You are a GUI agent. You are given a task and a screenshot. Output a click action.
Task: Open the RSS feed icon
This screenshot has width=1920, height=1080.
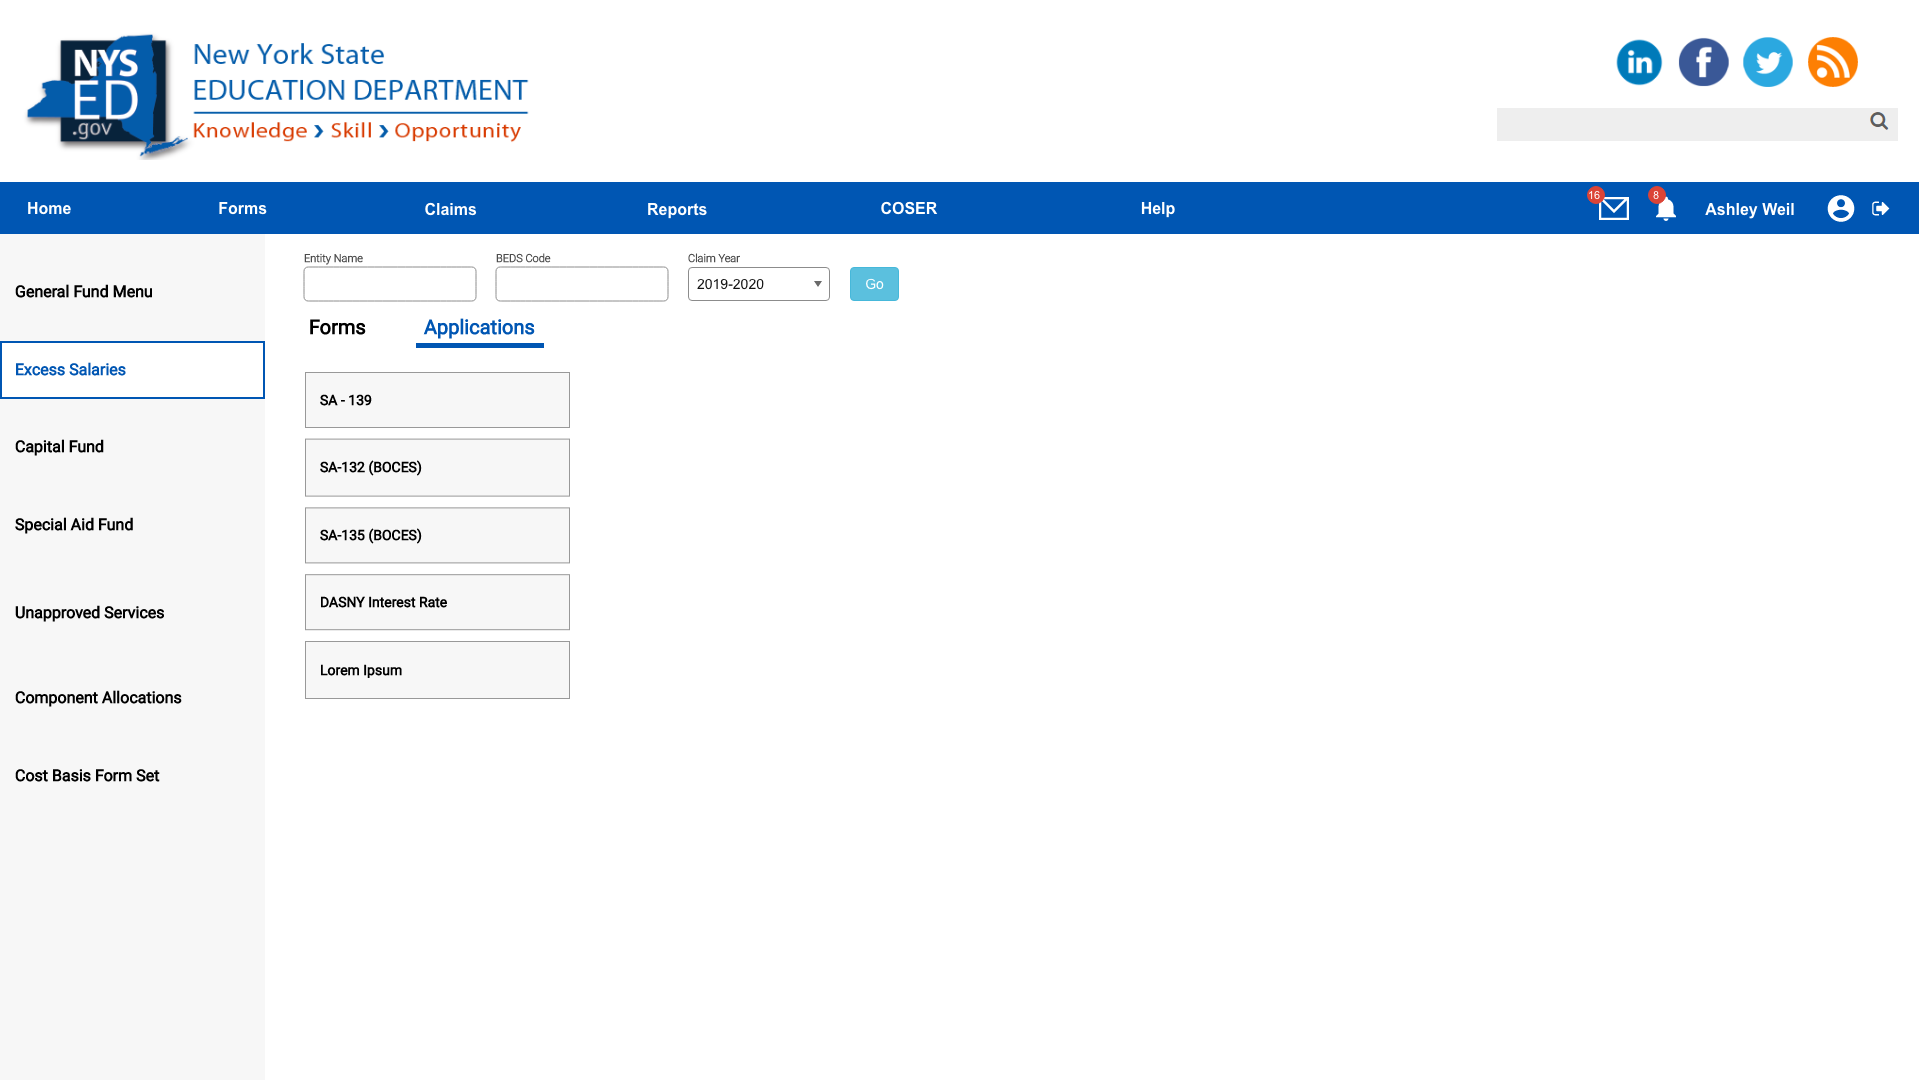pos(1832,62)
